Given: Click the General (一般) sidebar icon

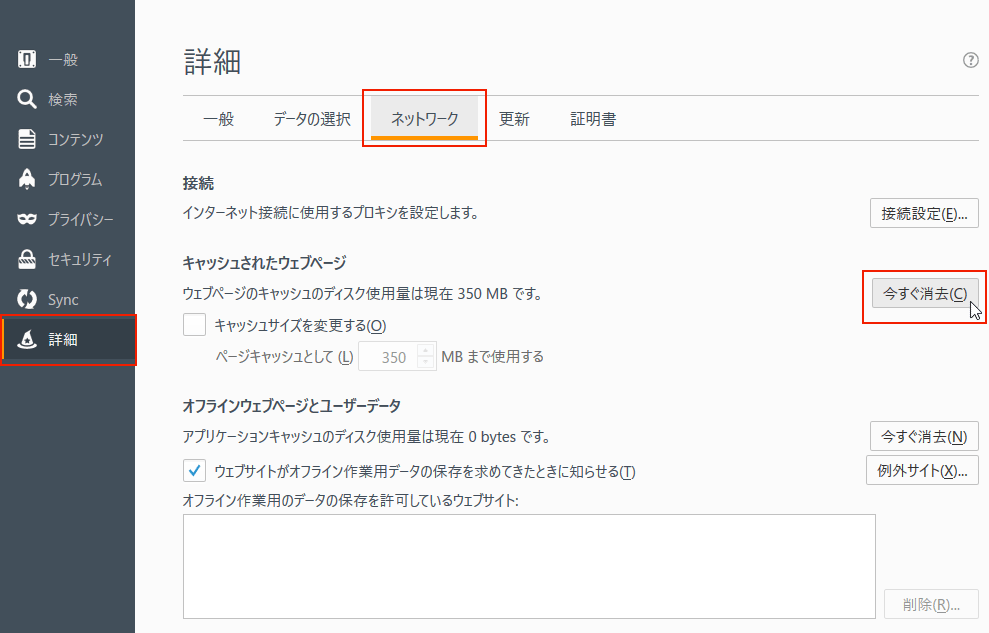Looking at the screenshot, I should tap(28, 60).
